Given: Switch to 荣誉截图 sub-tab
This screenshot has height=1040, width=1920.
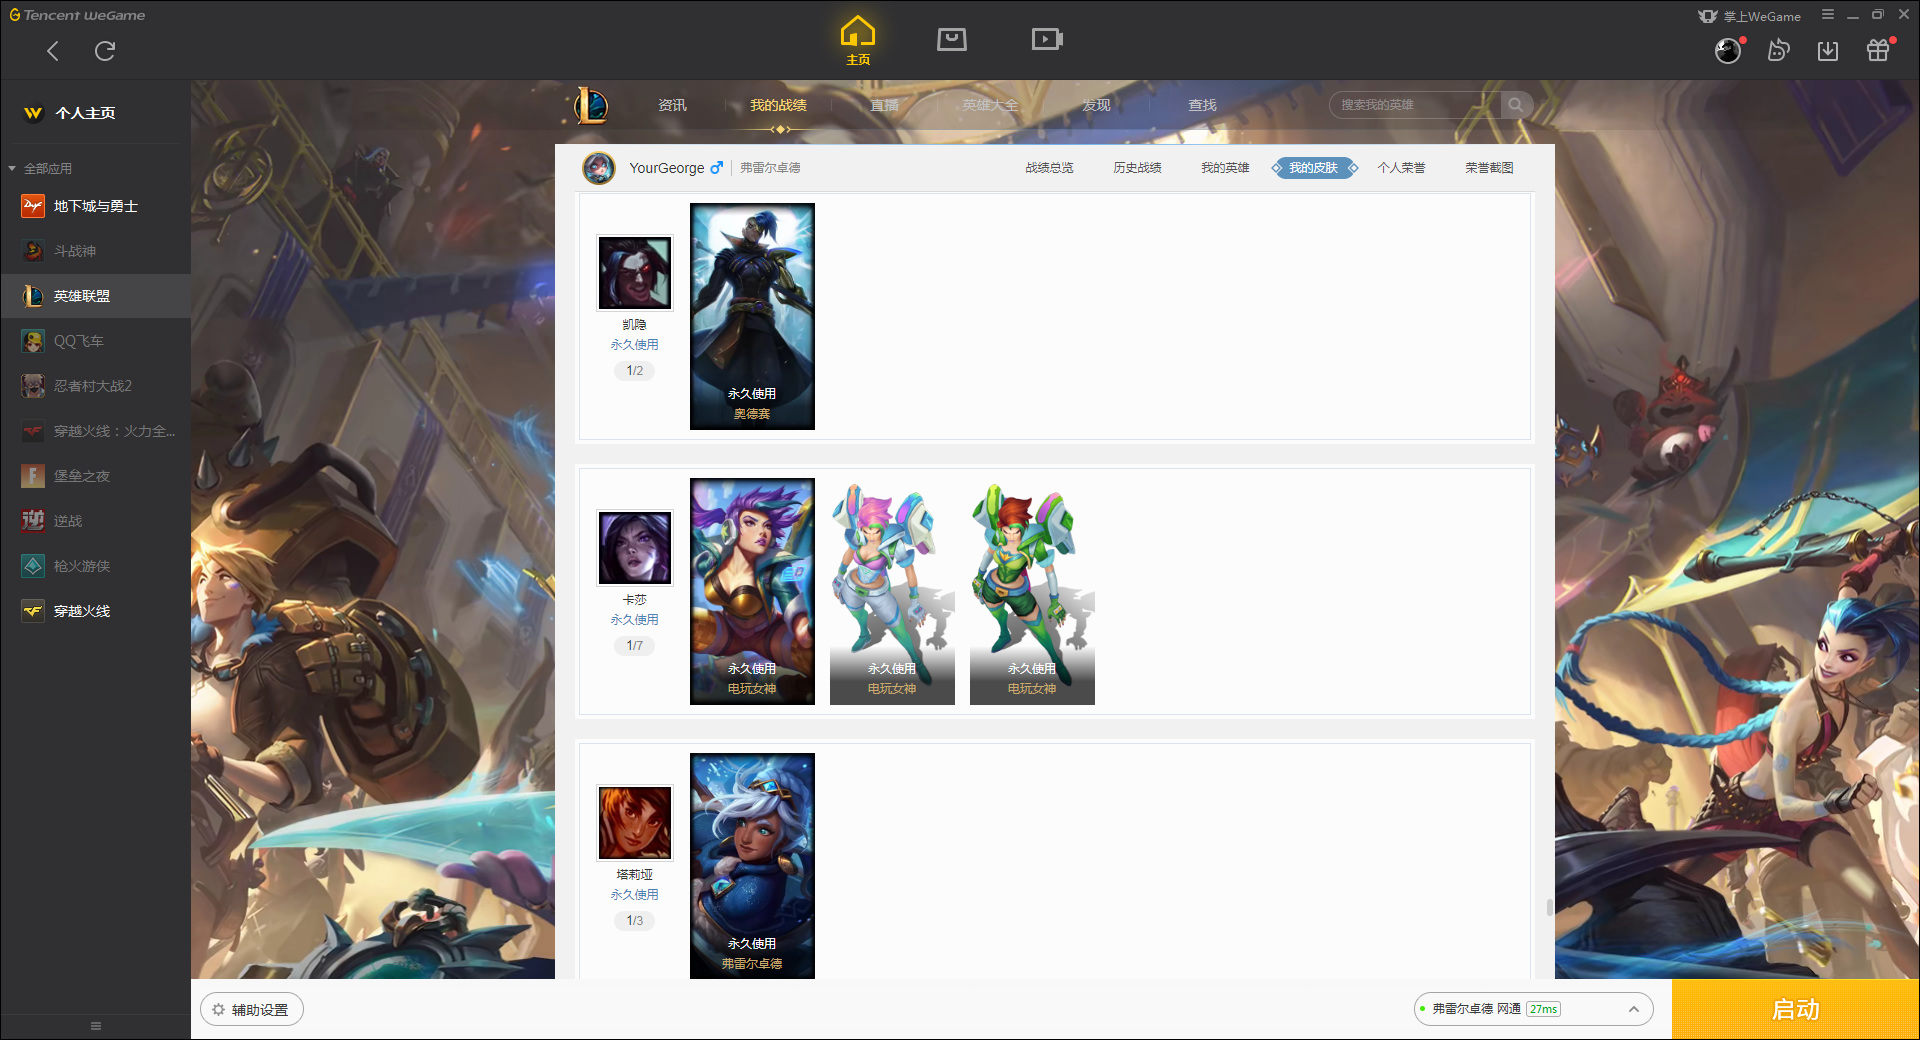Looking at the screenshot, I should click(1489, 168).
